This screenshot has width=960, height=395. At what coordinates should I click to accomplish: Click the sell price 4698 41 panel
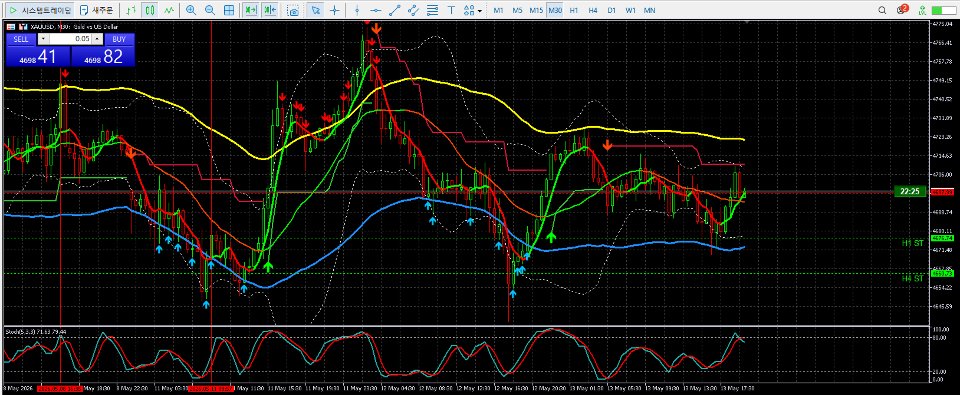38,56
